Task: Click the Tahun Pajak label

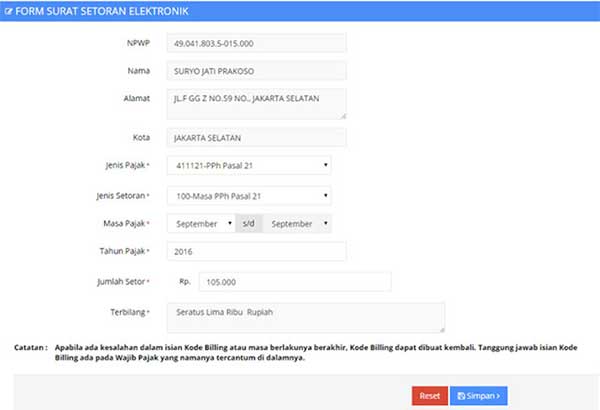Action: pyautogui.click(x=124, y=251)
